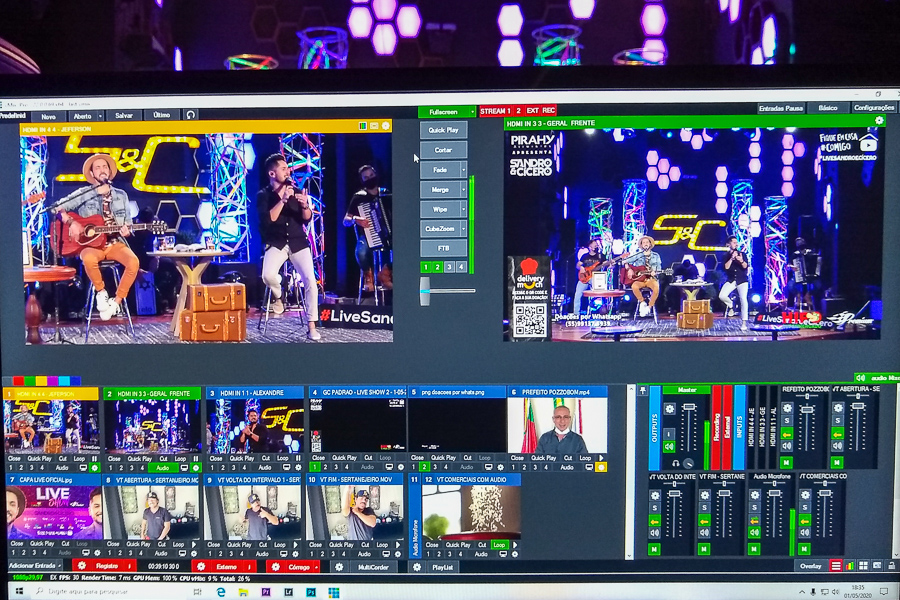Select the Prefeito Pozzobom input thumbnail

[x=556, y=427]
